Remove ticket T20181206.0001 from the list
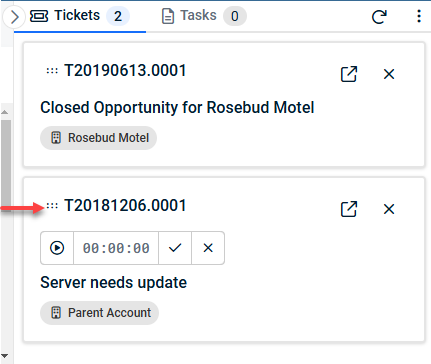431x364 pixels. (x=389, y=209)
